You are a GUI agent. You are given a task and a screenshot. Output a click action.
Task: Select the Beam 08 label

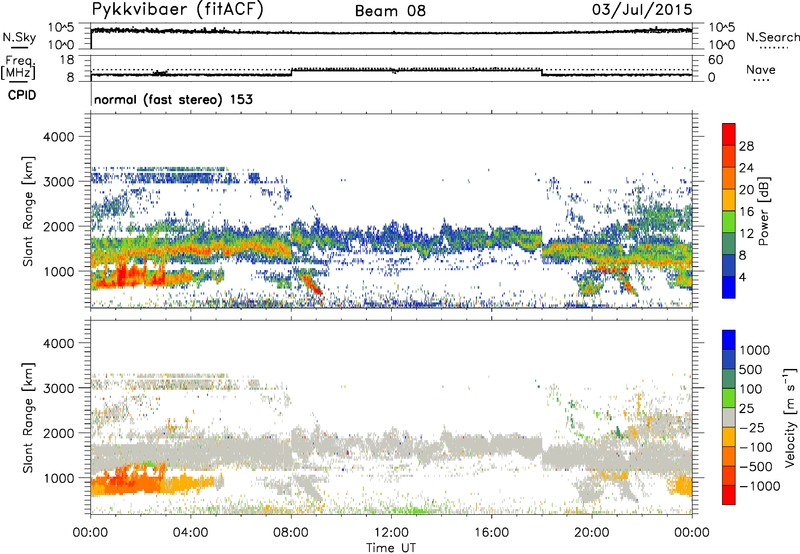coord(390,11)
